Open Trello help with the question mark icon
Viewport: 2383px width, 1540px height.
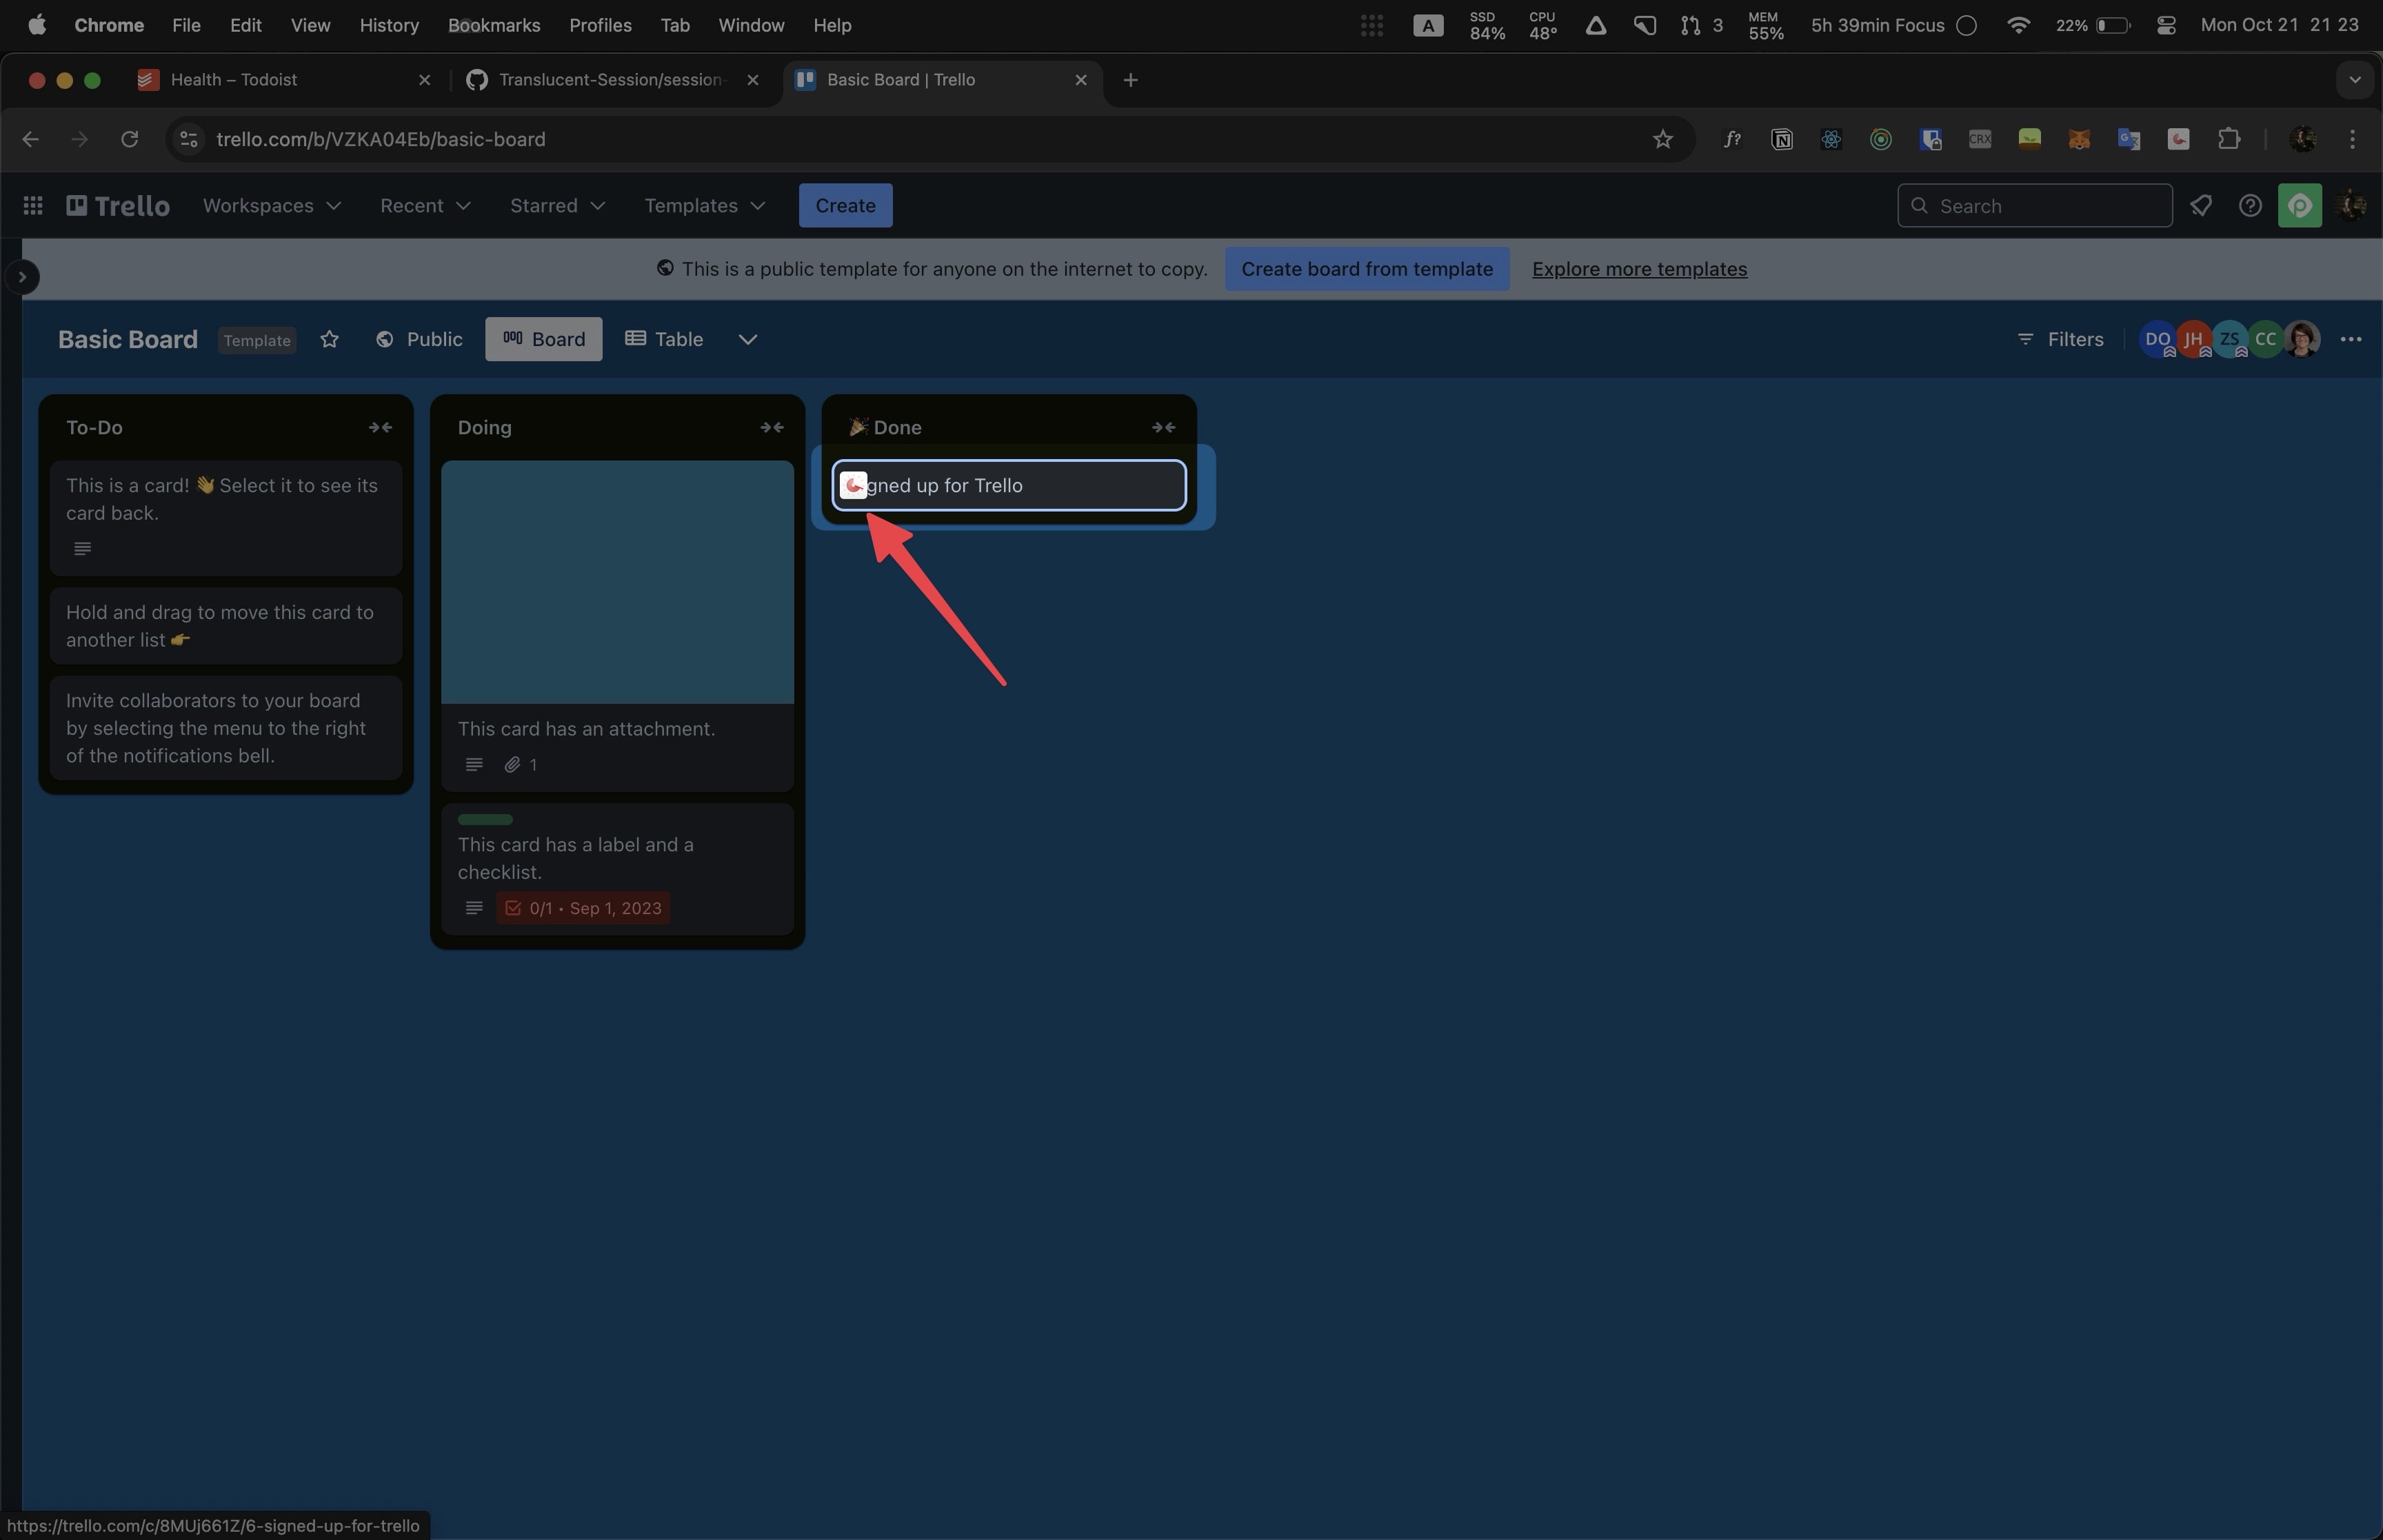(2251, 205)
